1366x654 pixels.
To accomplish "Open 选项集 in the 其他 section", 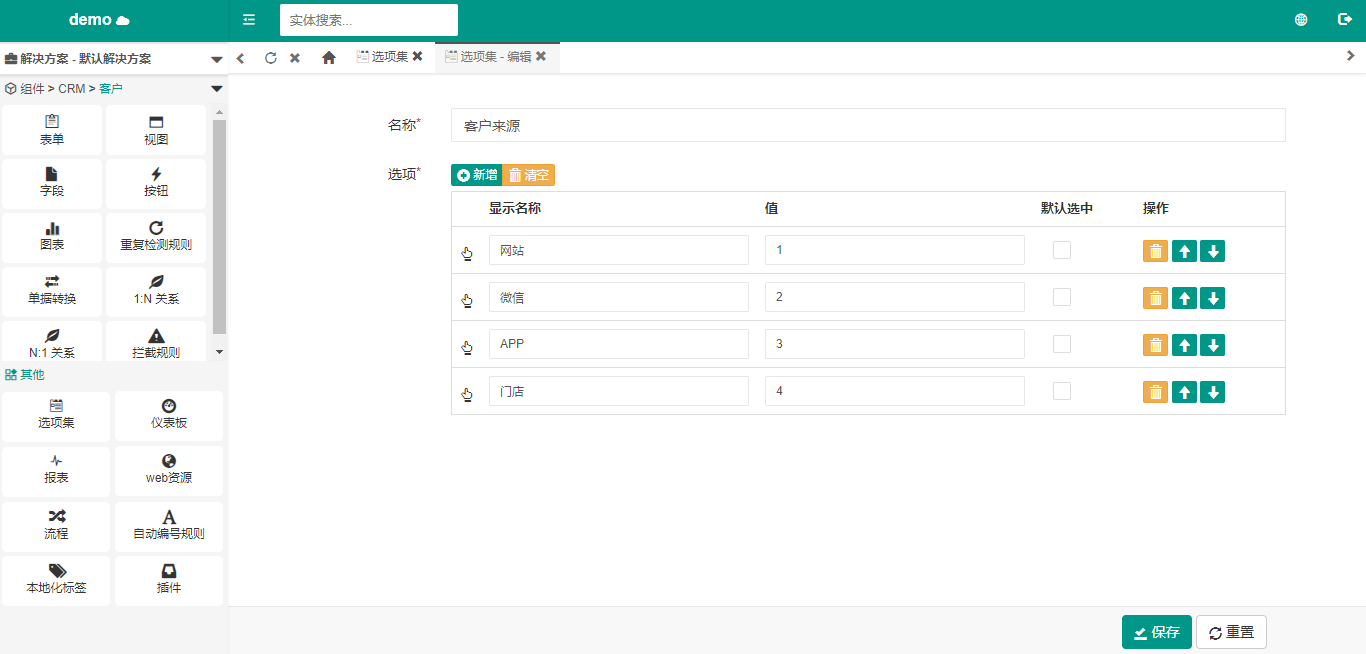I will point(56,415).
